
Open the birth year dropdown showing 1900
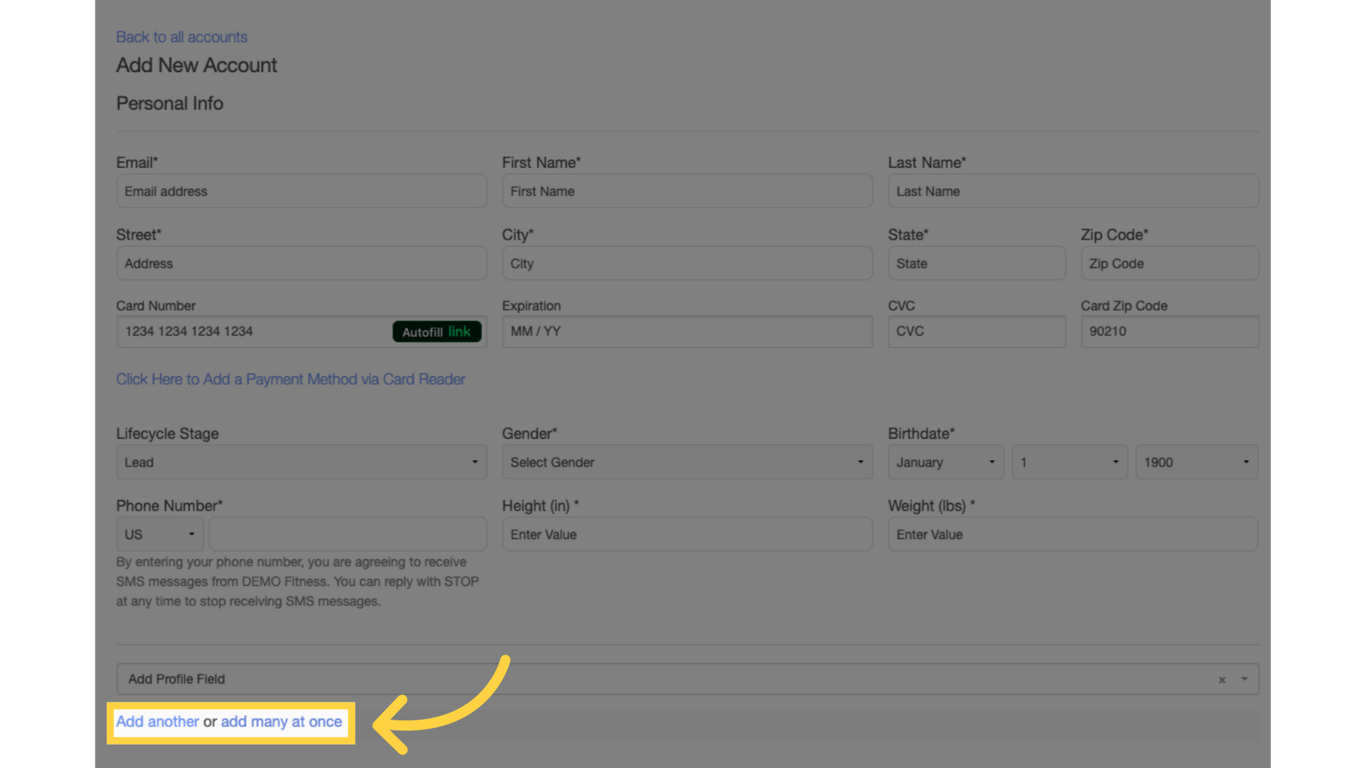[x=1196, y=461]
